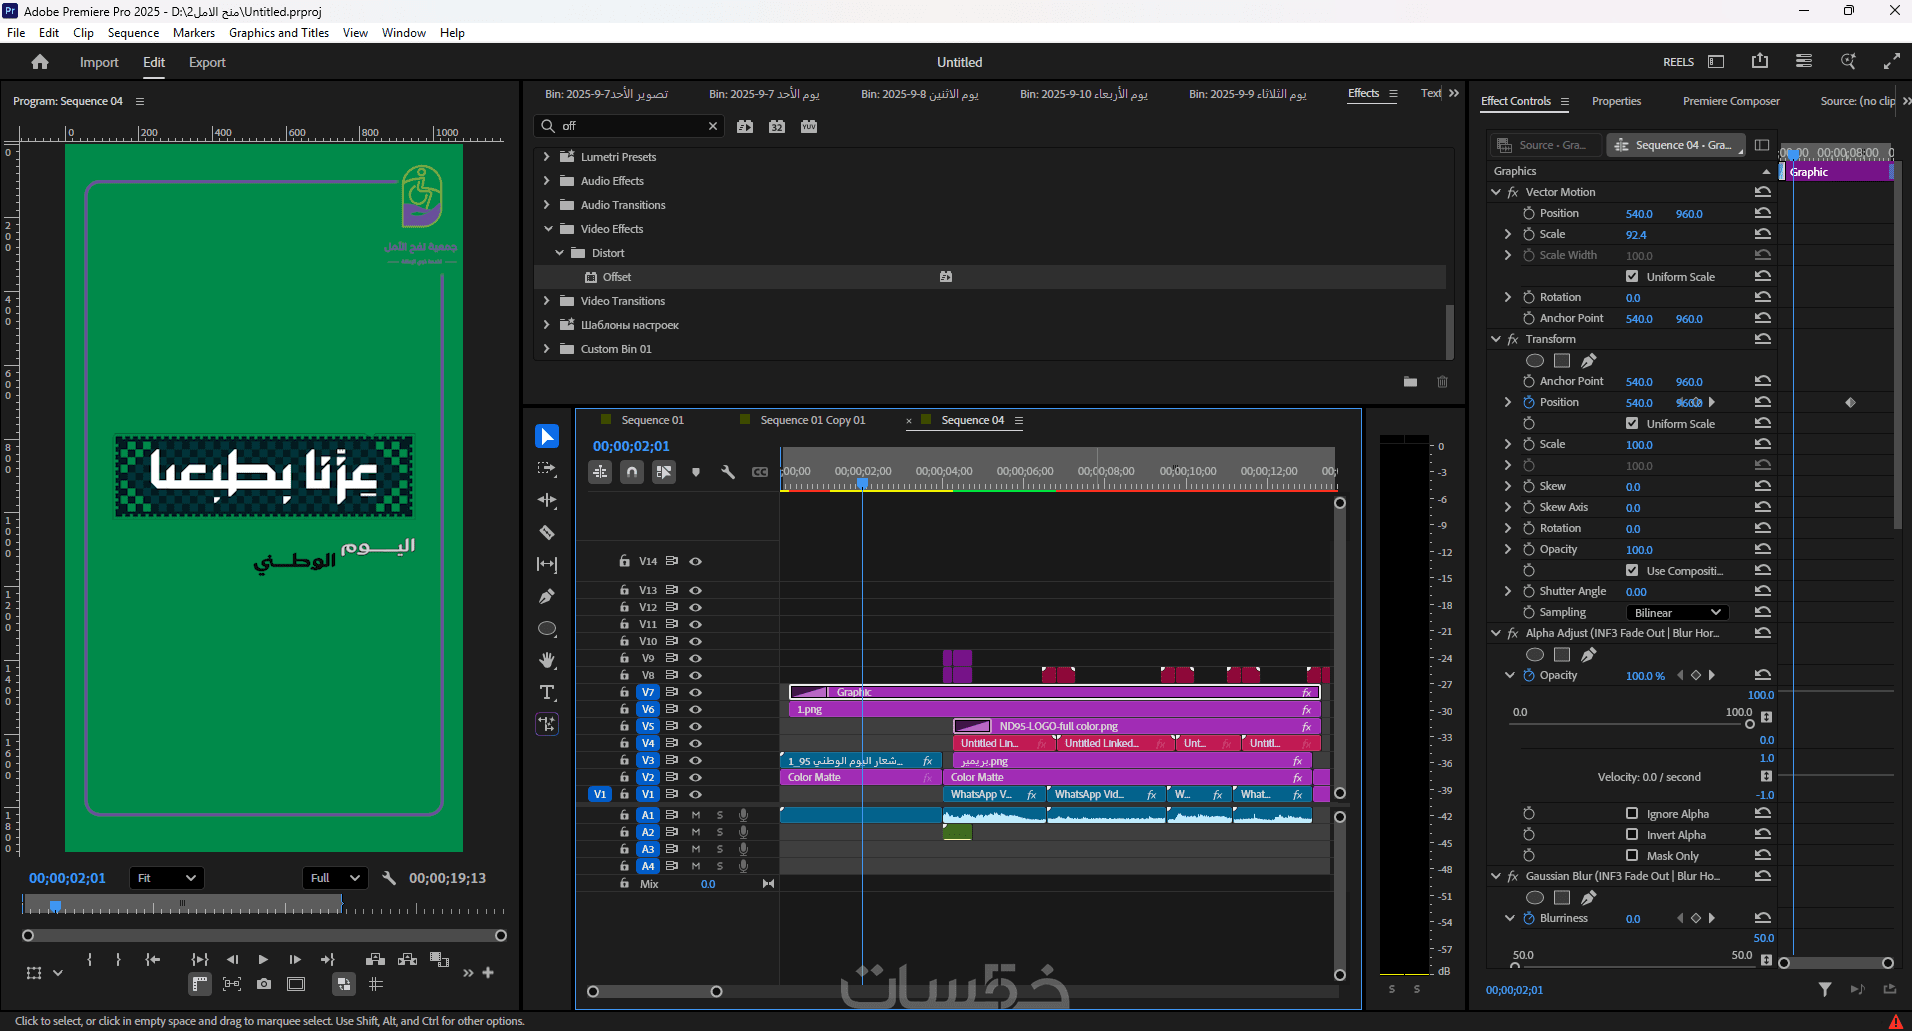This screenshot has height=1031, width=1912.
Task: Select the Hand tool
Action: pyautogui.click(x=547, y=661)
